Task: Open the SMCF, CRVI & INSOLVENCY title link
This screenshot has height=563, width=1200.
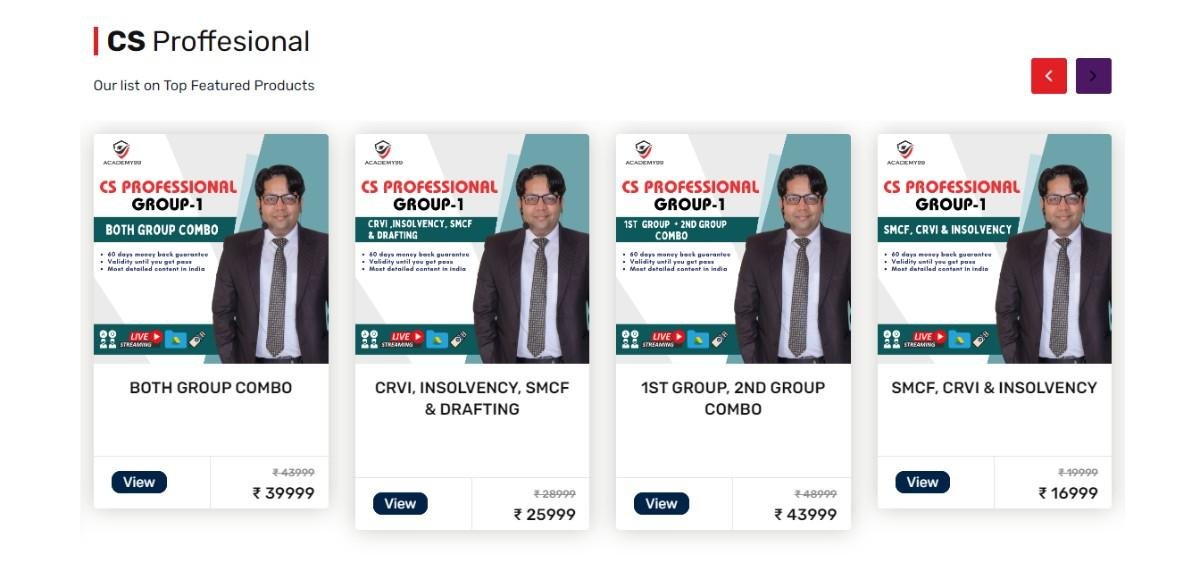Action: tap(994, 387)
